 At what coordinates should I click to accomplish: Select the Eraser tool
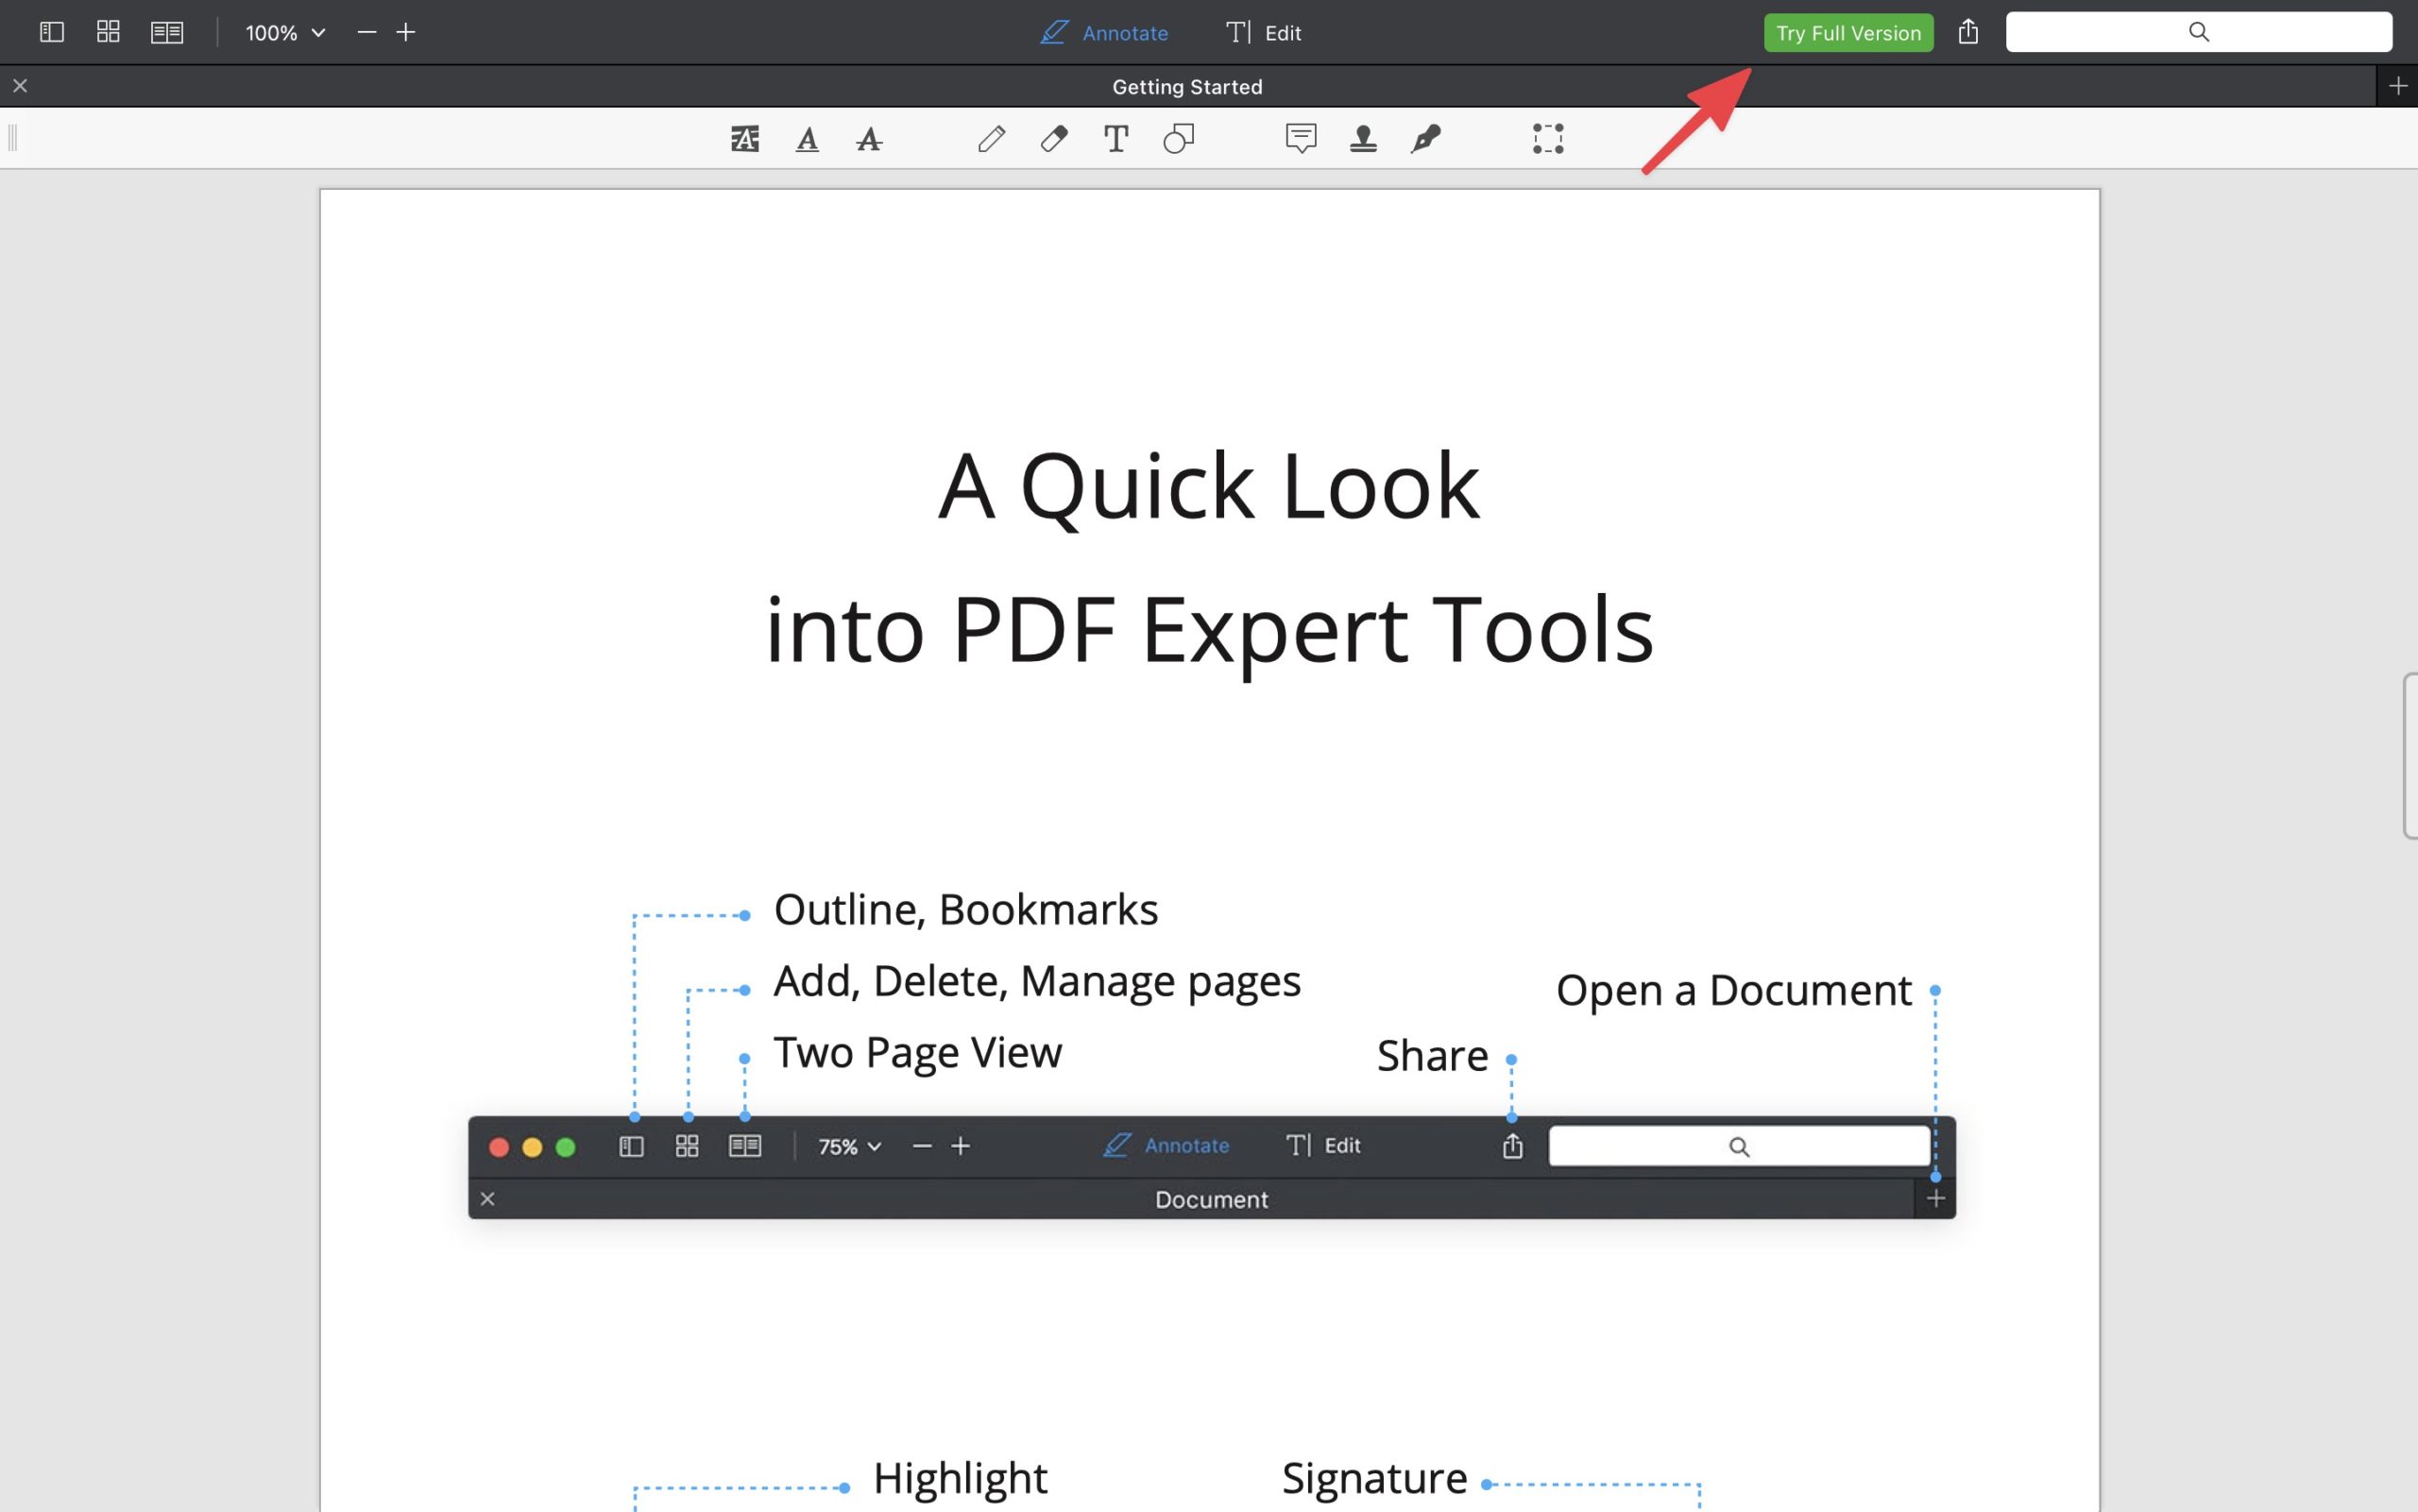tap(1054, 138)
